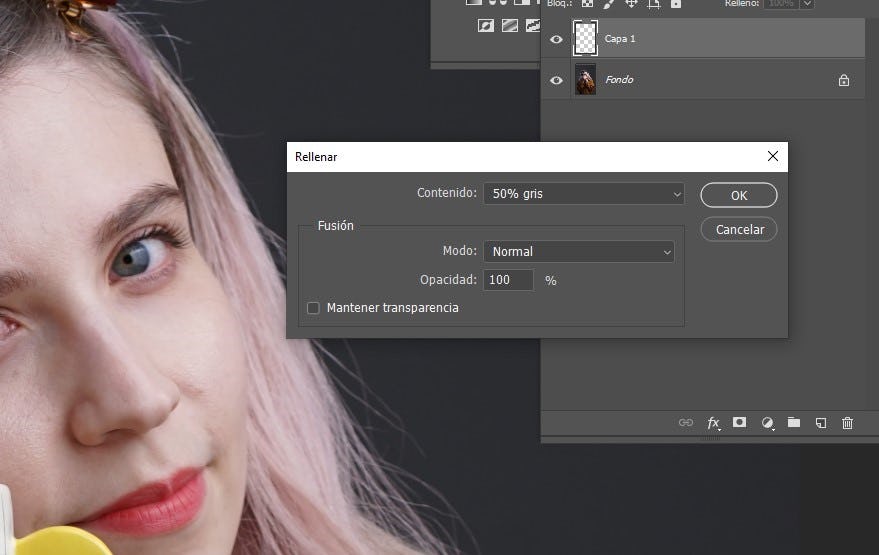Open the Contenido dropdown
This screenshot has height=555, width=879.
point(583,194)
